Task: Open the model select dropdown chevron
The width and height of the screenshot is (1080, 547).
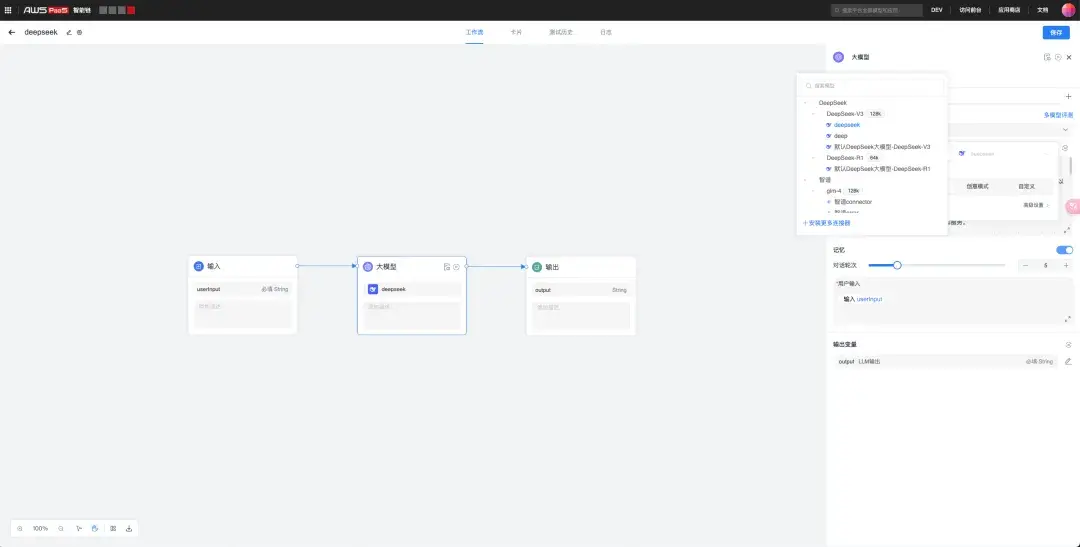Action: (x=1065, y=130)
